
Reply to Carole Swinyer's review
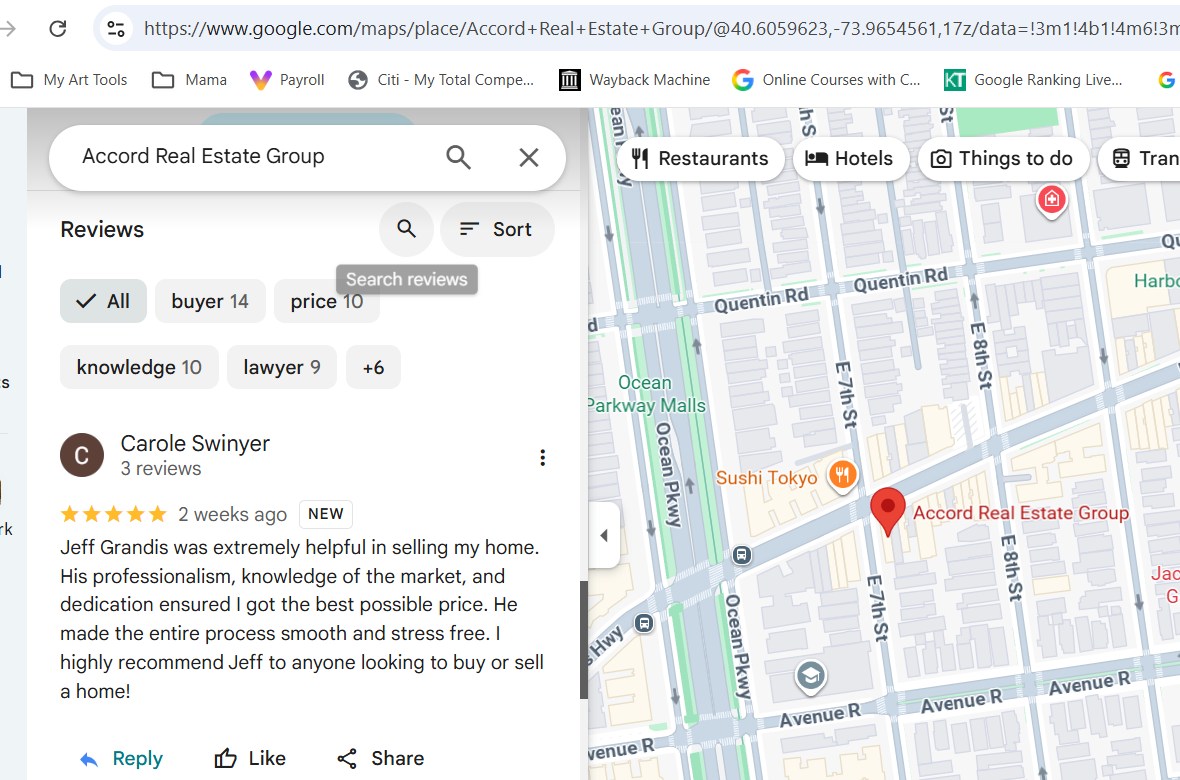[x=121, y=759]
